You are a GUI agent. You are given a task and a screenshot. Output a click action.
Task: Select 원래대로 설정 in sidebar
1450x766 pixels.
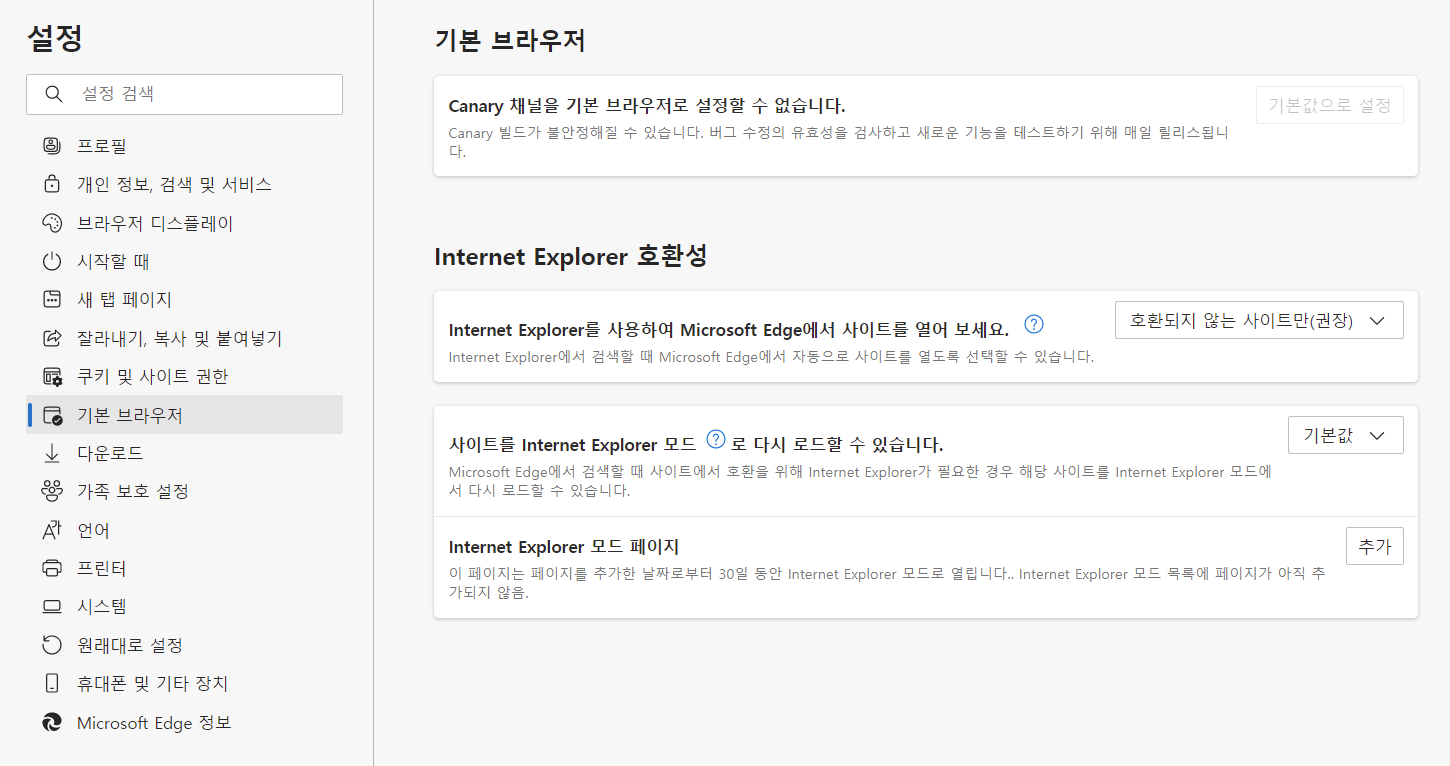(184, 645)
